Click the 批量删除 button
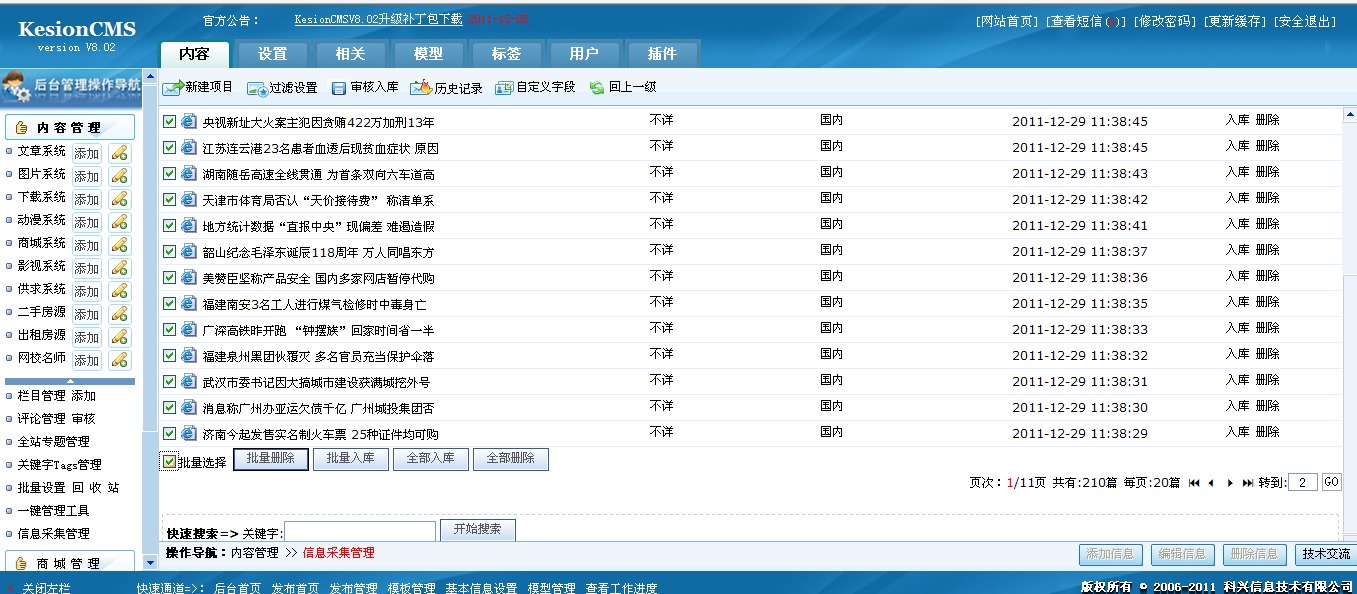The height and width of the screenshot is (594, 1357). pos(271,459)
